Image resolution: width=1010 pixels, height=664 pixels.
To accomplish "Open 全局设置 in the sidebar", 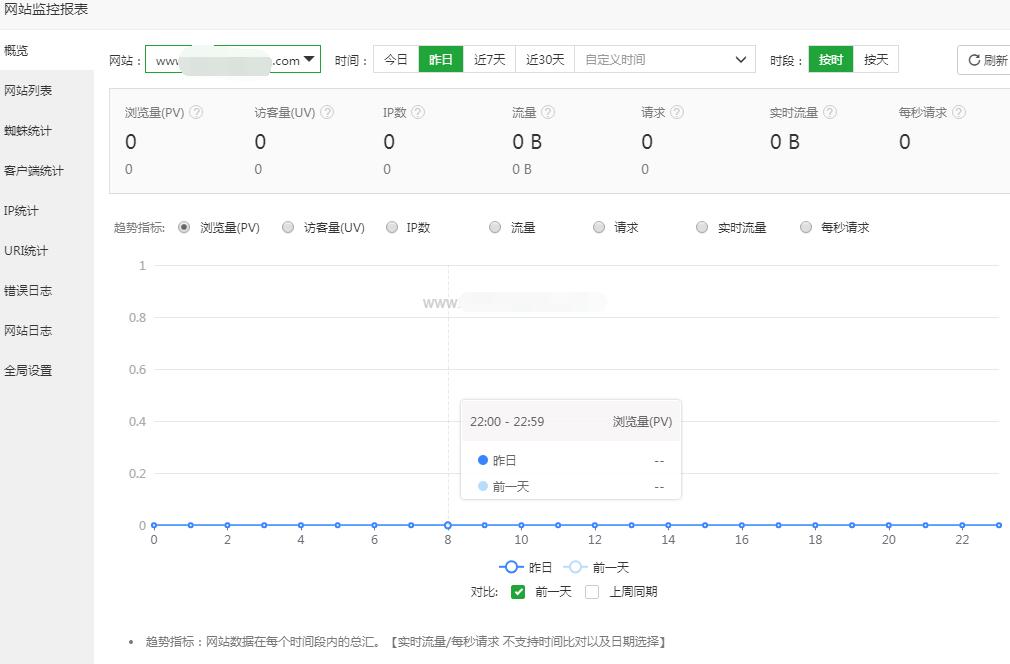I will click(46, 370).
